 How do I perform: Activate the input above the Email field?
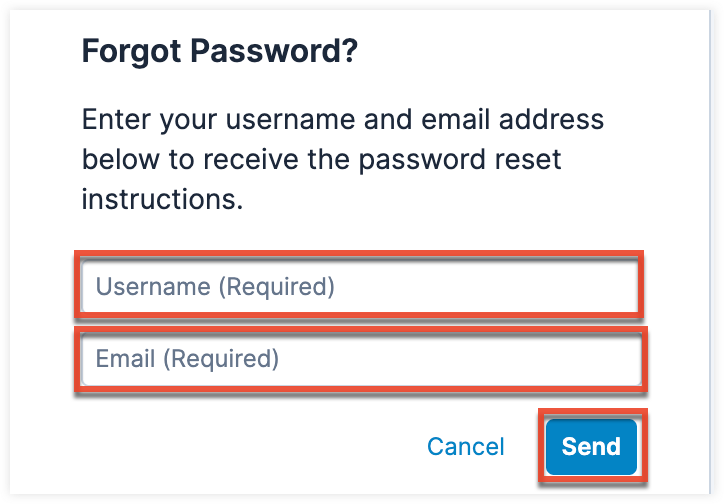358,287
